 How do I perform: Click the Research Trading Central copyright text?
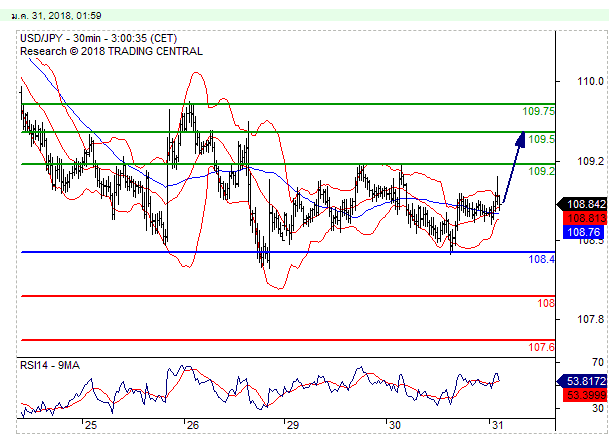point(110,51)
